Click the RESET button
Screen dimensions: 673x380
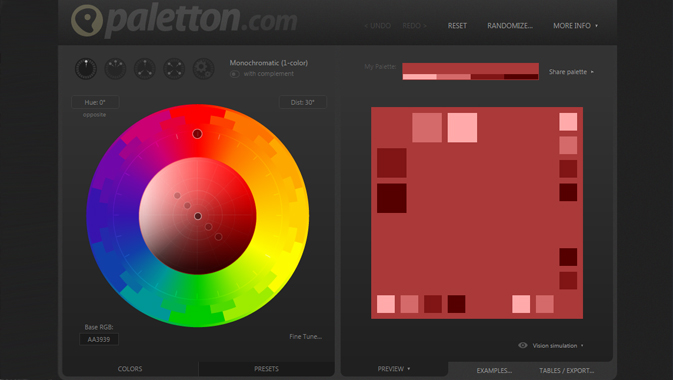click(x=457, y=26)
